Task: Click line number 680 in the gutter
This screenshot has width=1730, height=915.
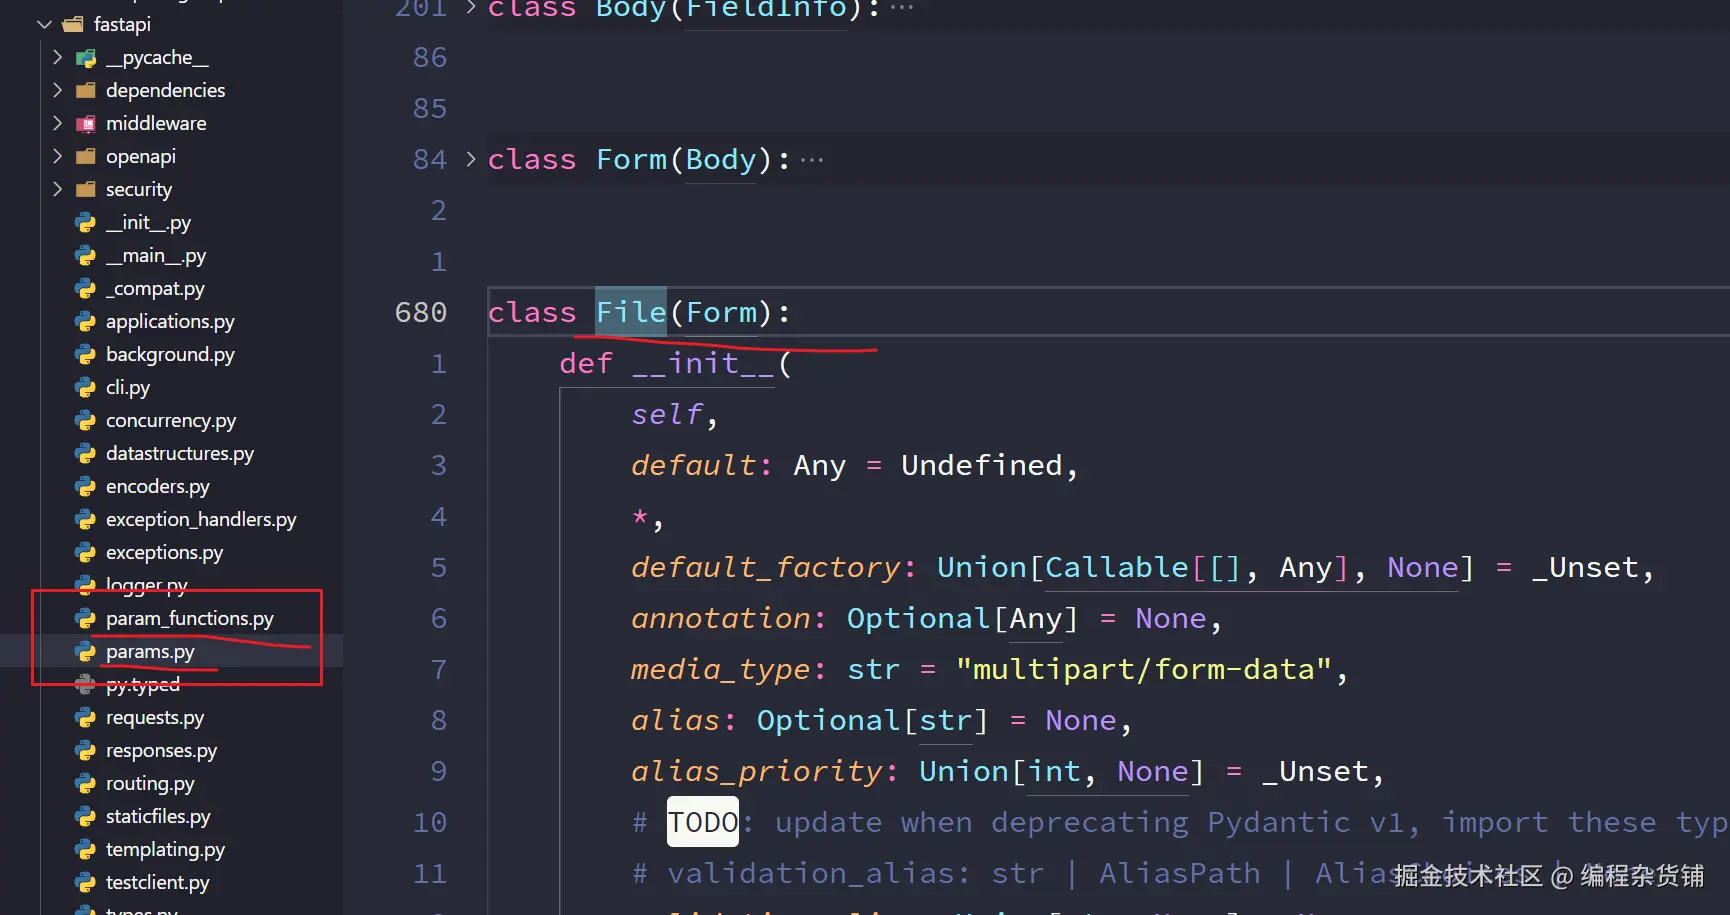Action: tap(421, 312)
